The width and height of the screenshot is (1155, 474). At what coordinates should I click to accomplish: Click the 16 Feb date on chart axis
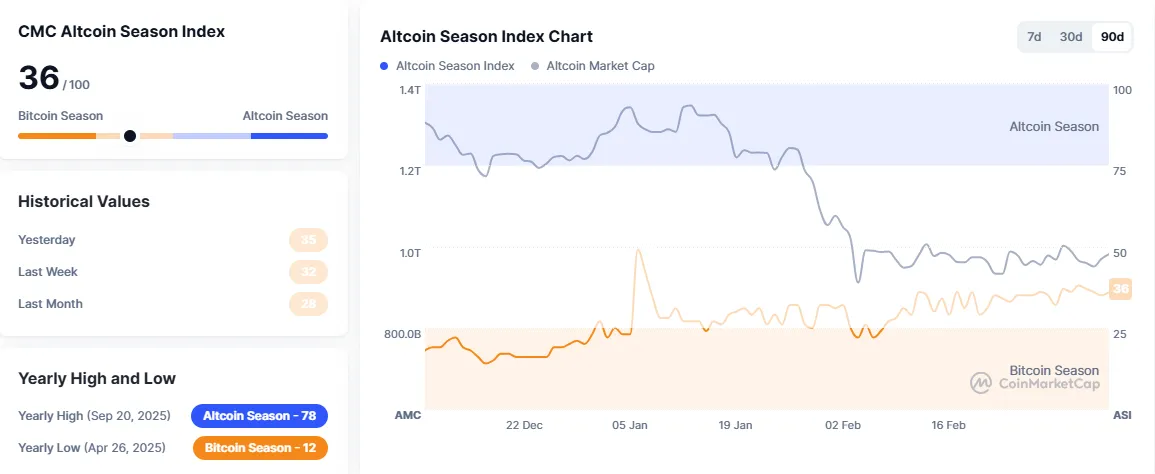tap(948, 425)
